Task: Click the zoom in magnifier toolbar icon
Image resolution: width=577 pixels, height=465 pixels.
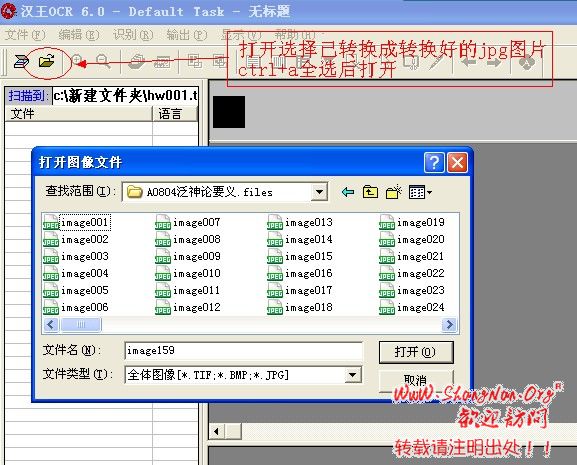Action: pos(77,60)
